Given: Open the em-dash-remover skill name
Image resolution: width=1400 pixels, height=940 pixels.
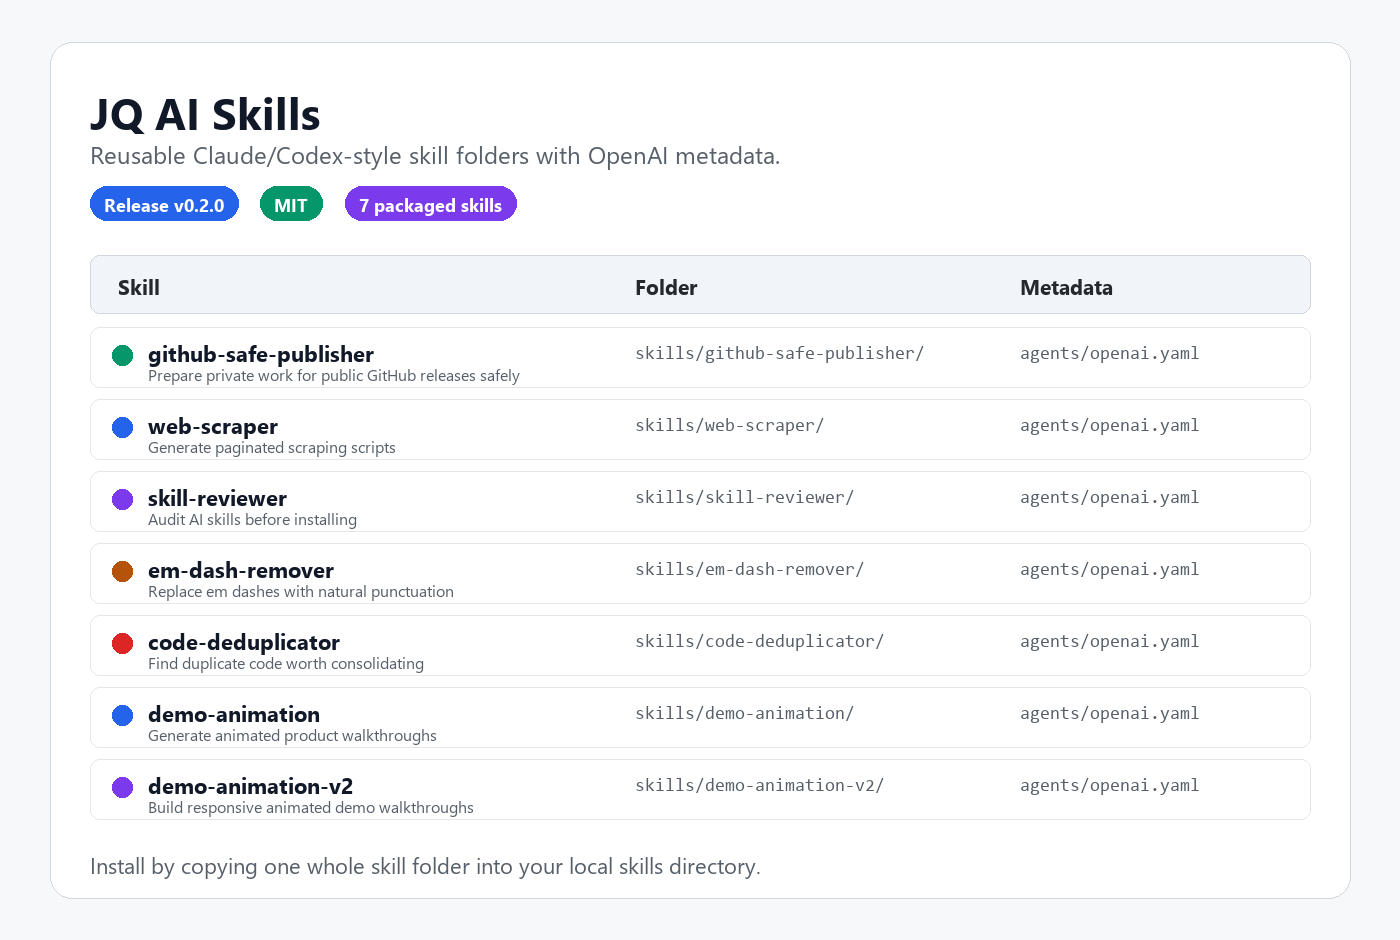Looking at the screenshot, I should (x=241, y=570).
